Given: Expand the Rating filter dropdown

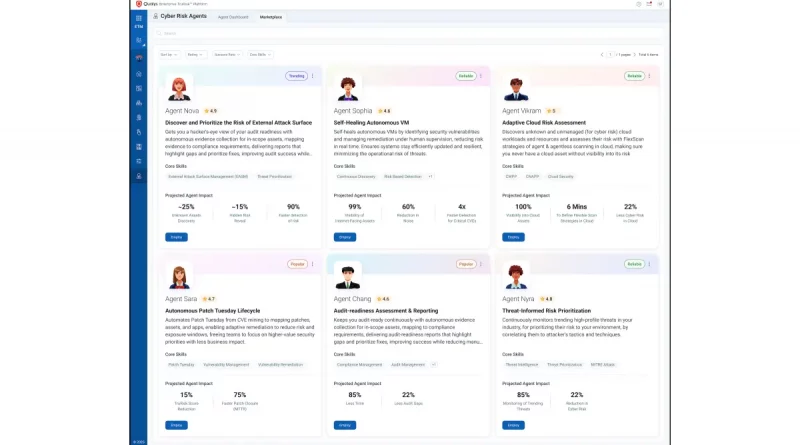Looking at the screenshot, I should [x=194, y=54].
